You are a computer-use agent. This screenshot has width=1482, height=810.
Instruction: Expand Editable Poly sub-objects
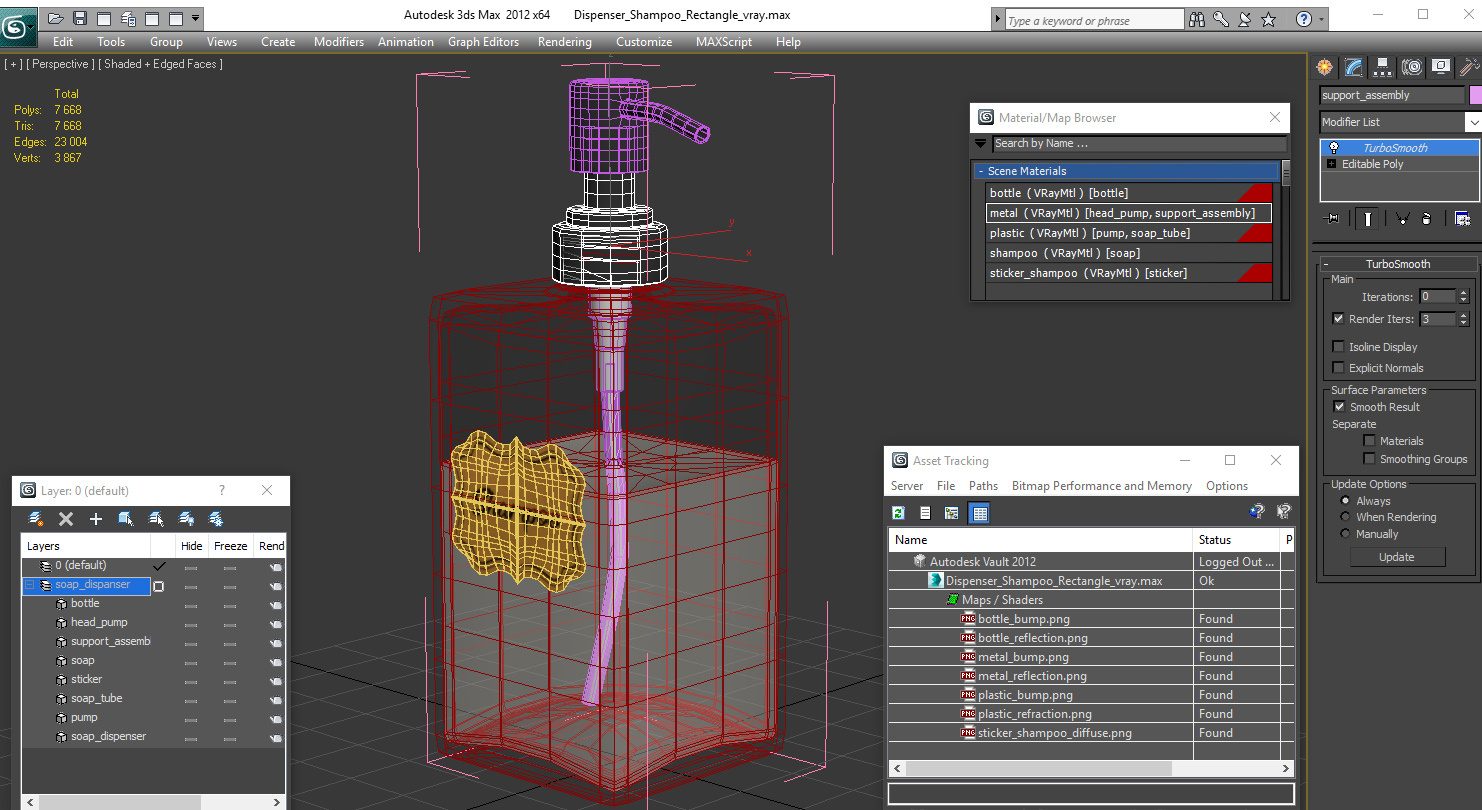[x=1331, y=164]
